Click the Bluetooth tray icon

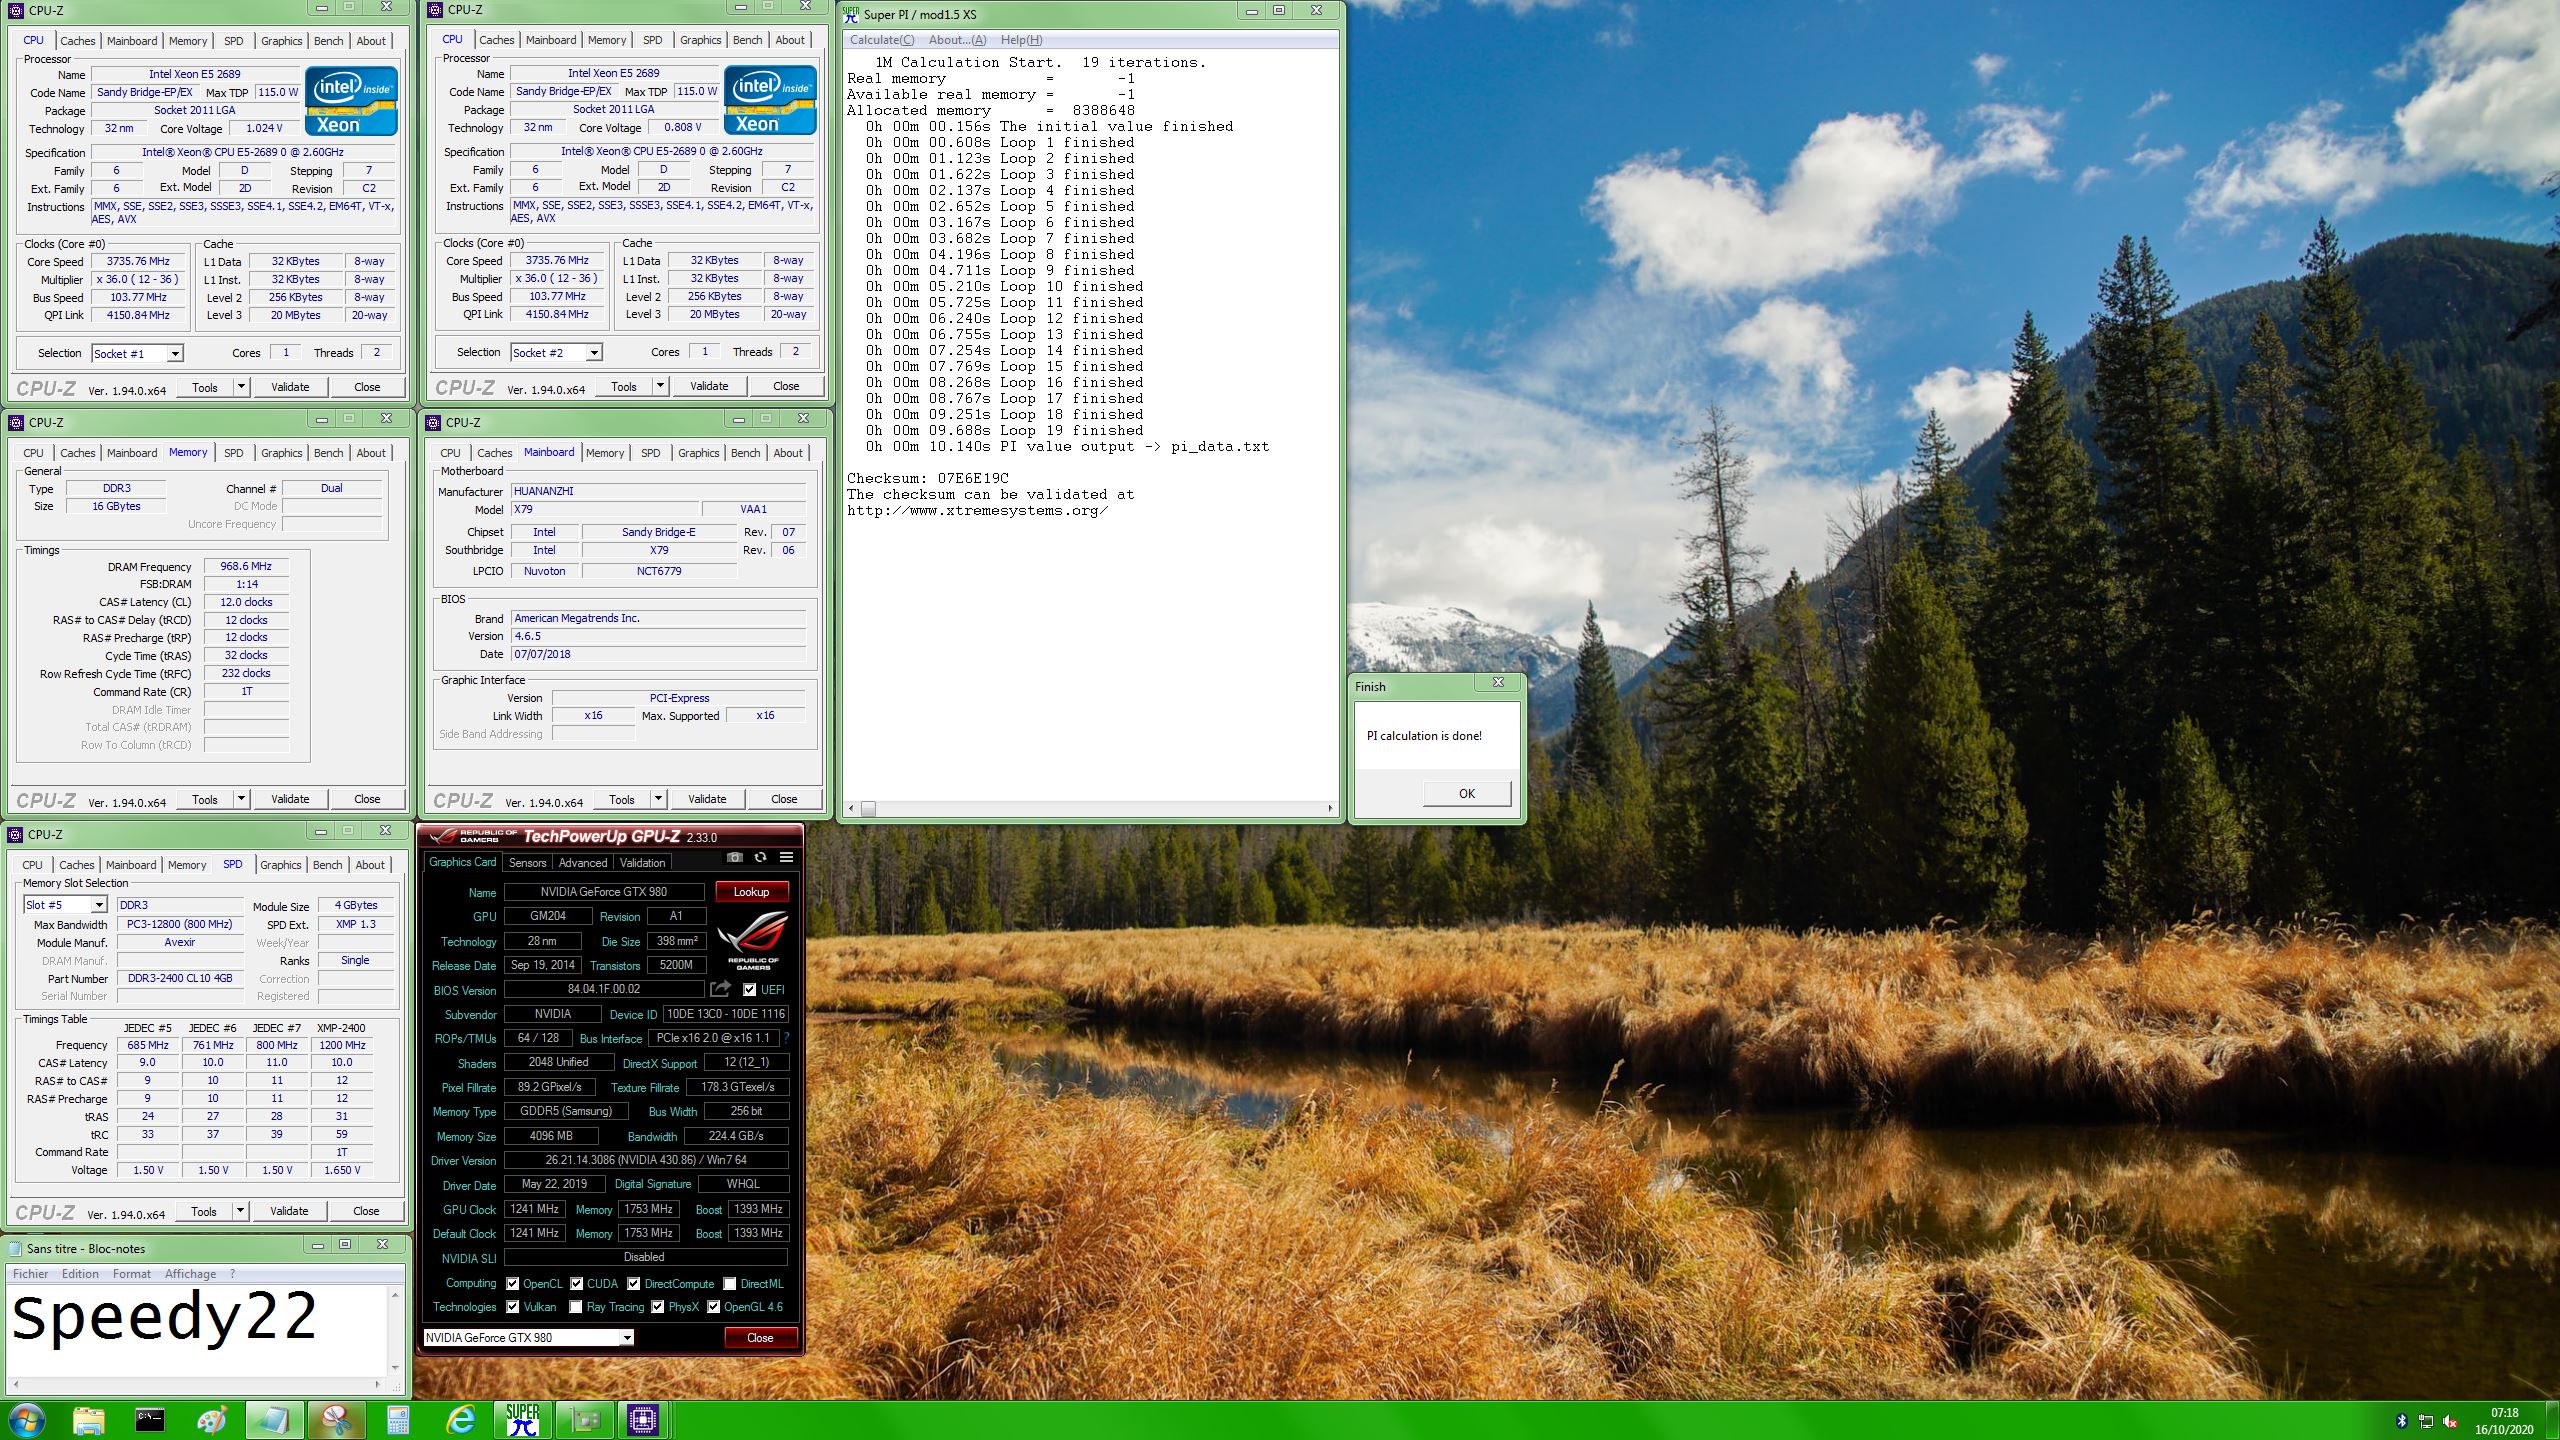click(x=2402, y=1421)
